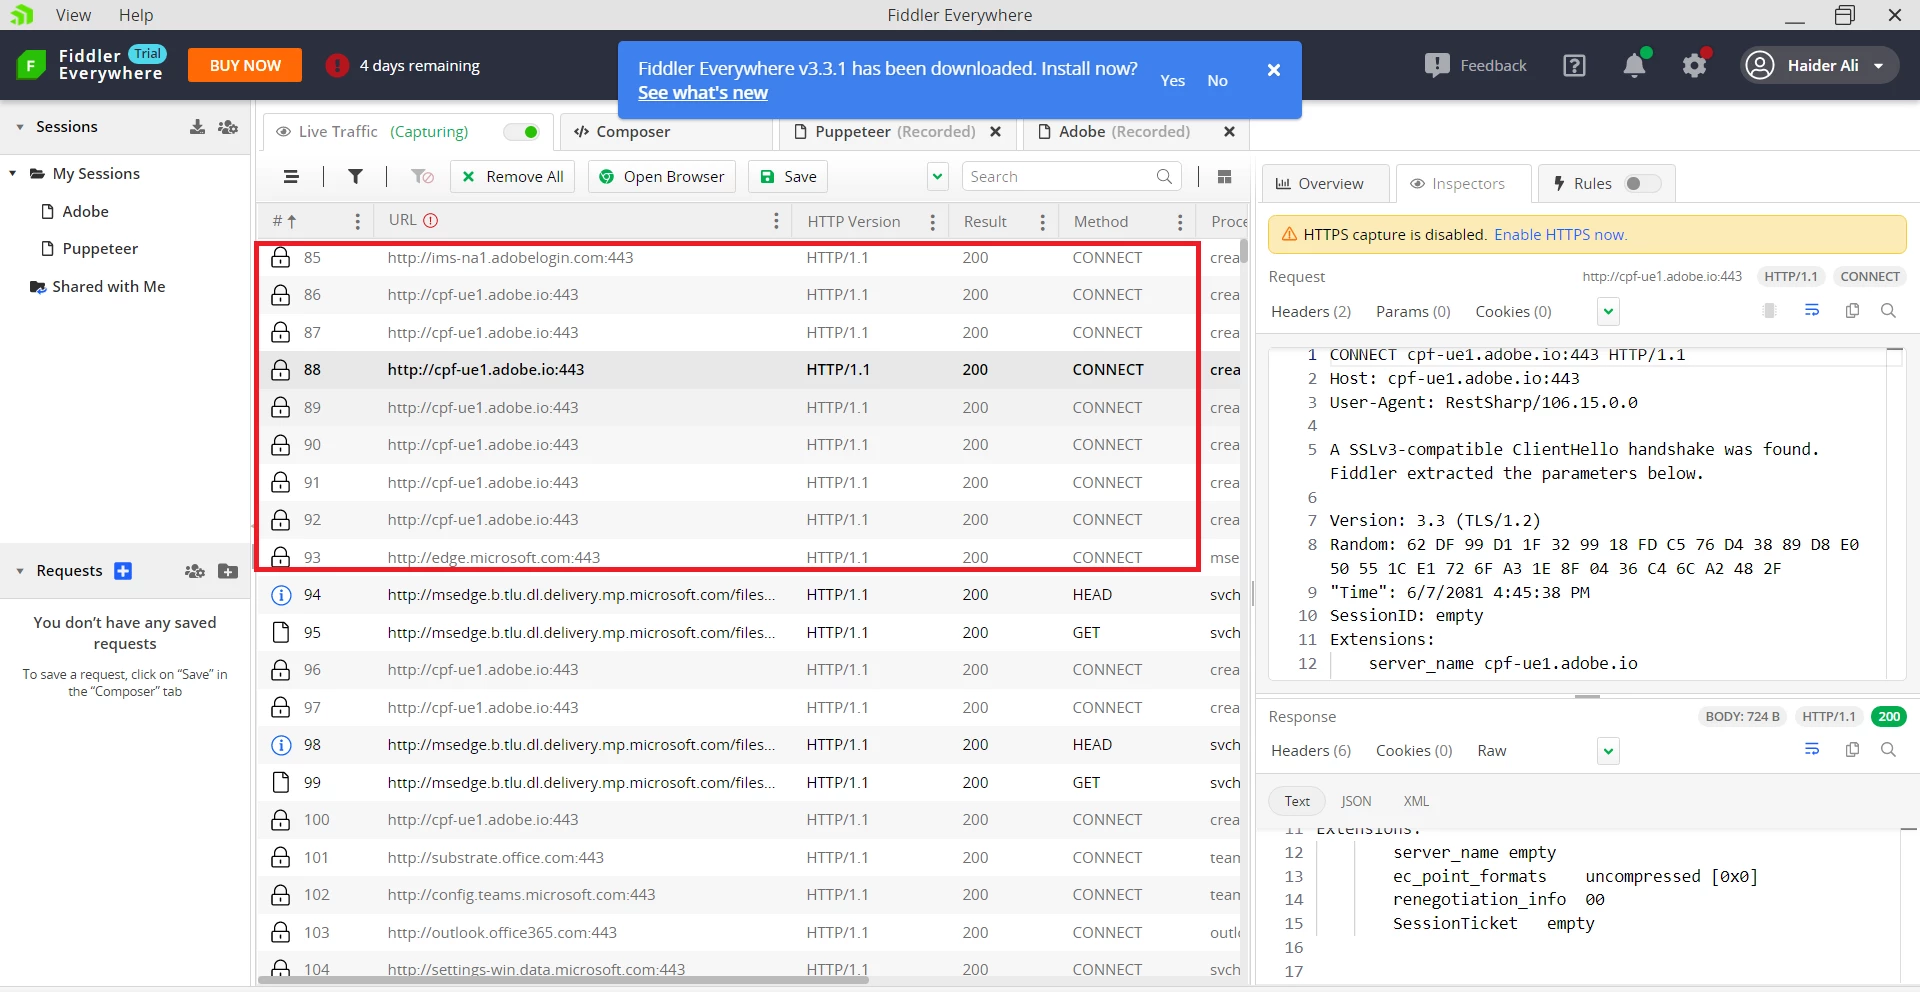This screenshot has width=1920, height=992.
Task: Open HTTP Version column options menu
Action: click(x=932, y=221)
